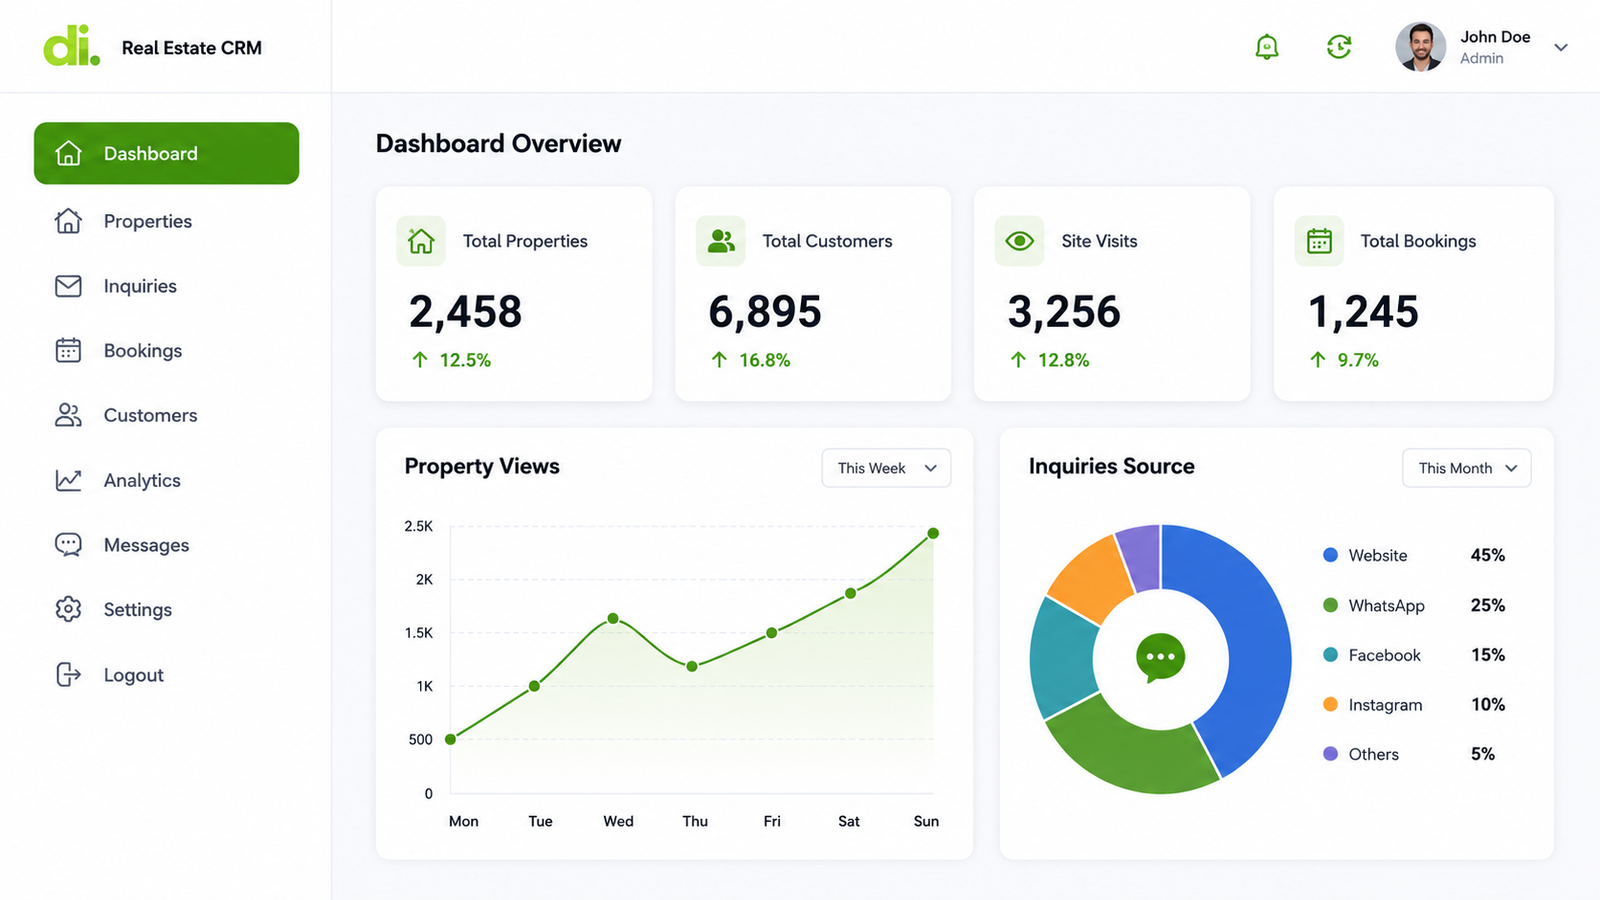
Task: Click the Sun data point on chart
Action: [x=933, y=533]
